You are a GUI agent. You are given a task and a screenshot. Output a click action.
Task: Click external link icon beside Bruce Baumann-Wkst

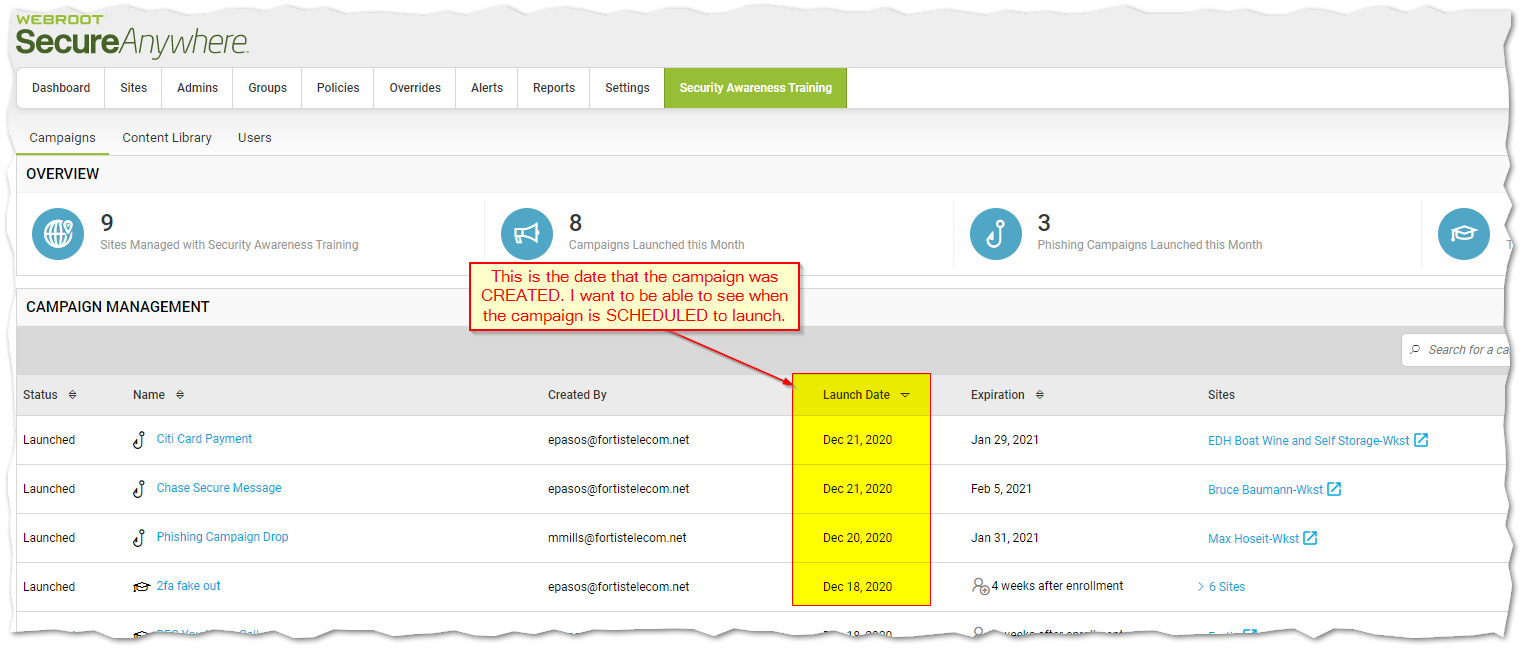[x=1334, y=488]
